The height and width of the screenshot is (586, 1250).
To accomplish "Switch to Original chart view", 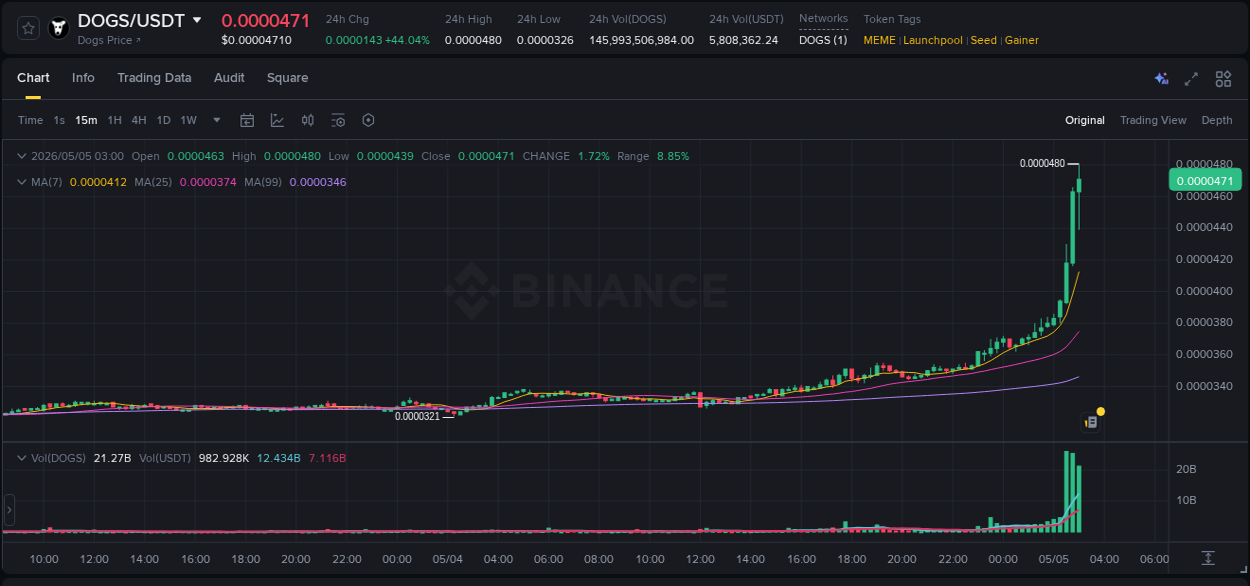I will pyautogui.click(x=1085, y=120).
